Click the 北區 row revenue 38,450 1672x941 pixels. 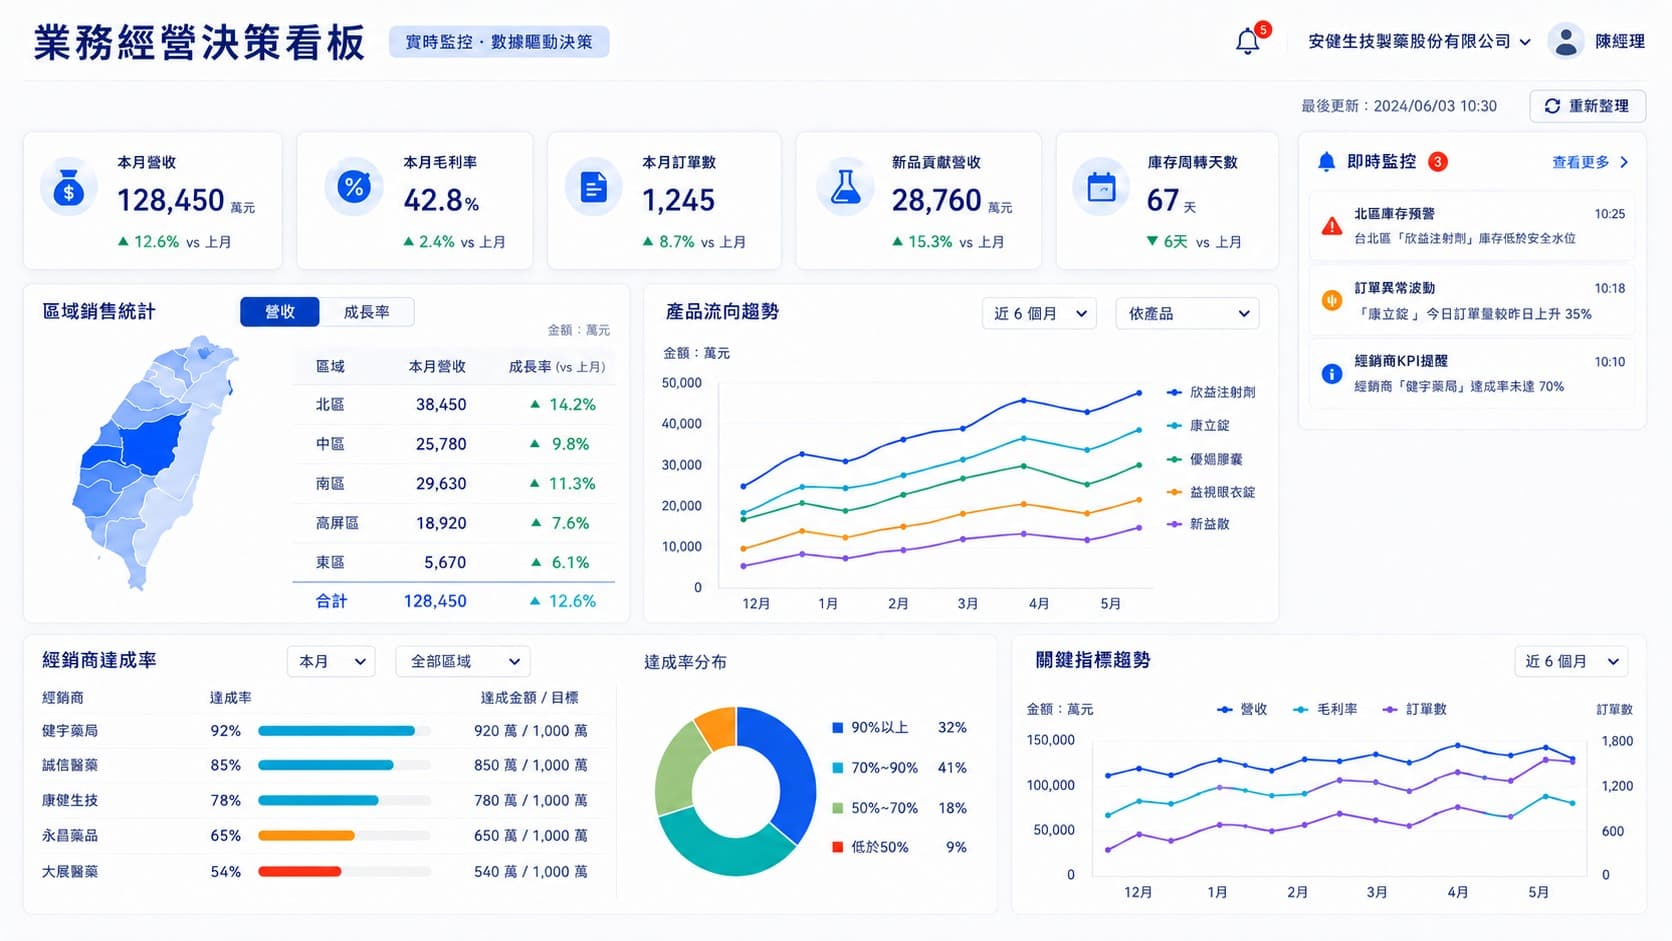(441, 405)
